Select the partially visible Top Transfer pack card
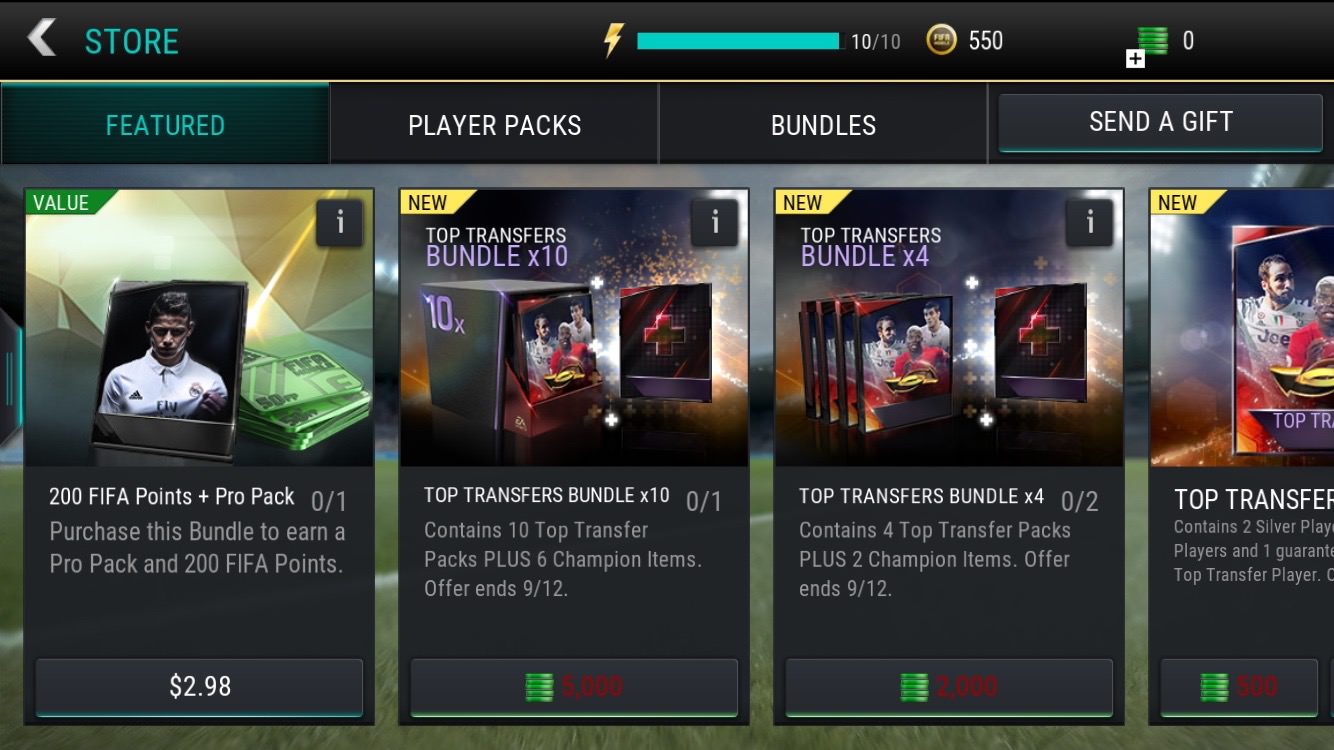1334x750 pixels. pyautogui.click(x=1242, y=455)
